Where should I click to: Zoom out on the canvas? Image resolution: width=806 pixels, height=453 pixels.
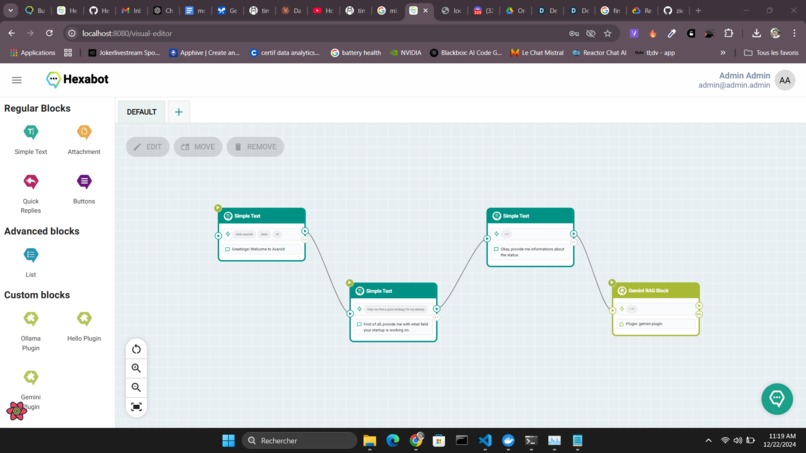point(136,387)
